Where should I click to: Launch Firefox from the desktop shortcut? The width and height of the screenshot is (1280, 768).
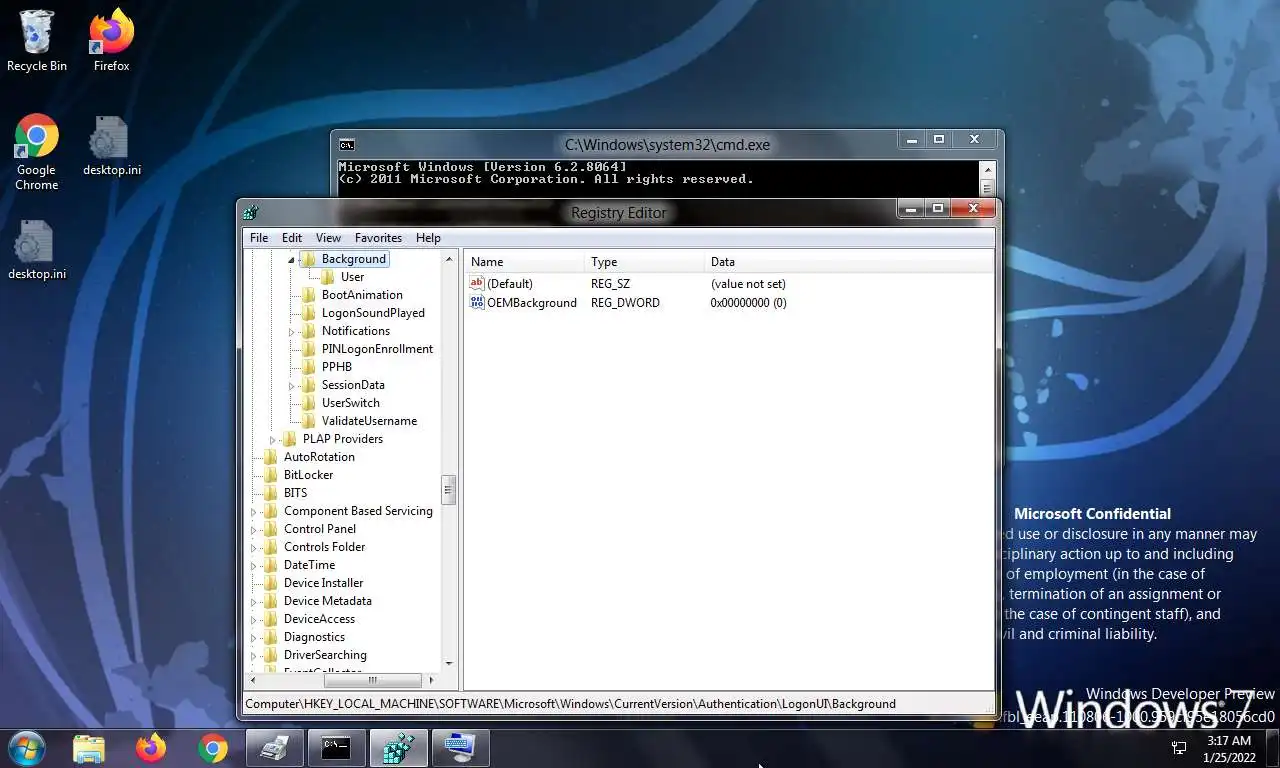click(111, 41)
